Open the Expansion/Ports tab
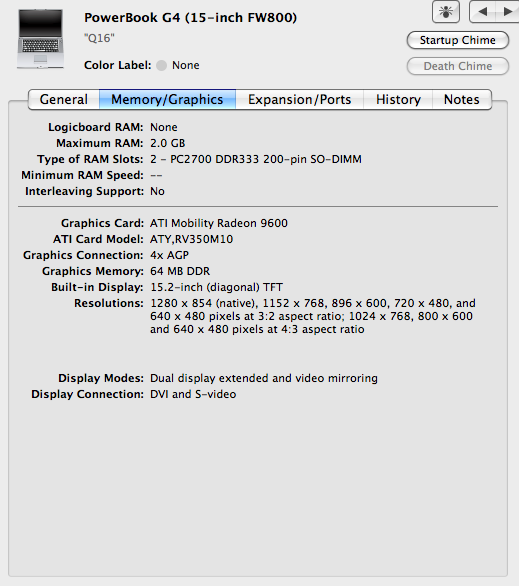The image size is (519, 586). 299,99
